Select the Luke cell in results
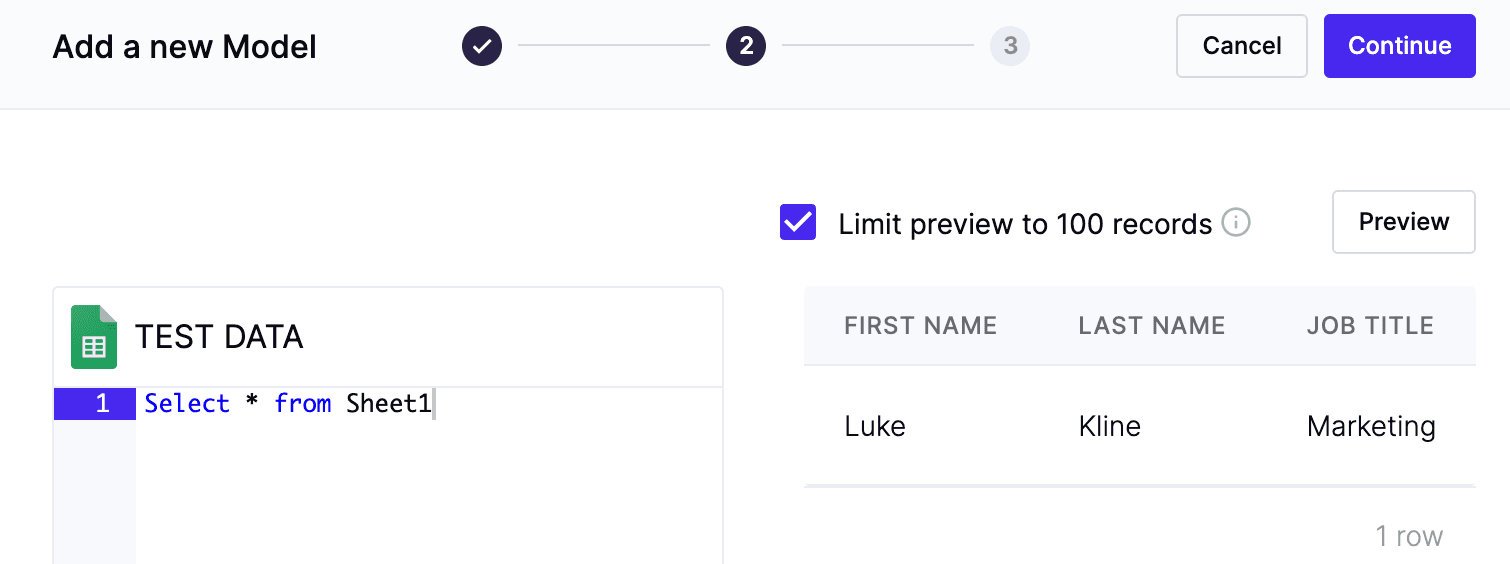 875,426
